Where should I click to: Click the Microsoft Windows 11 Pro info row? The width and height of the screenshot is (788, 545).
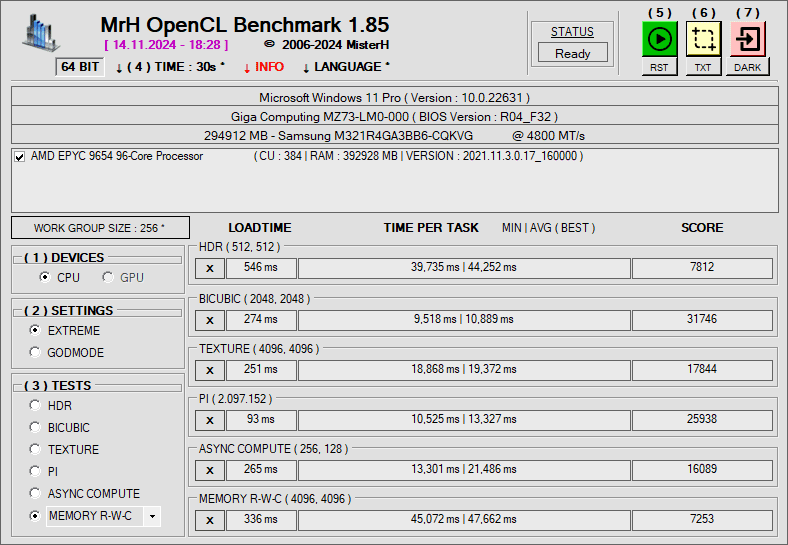(x=395, y=97)
